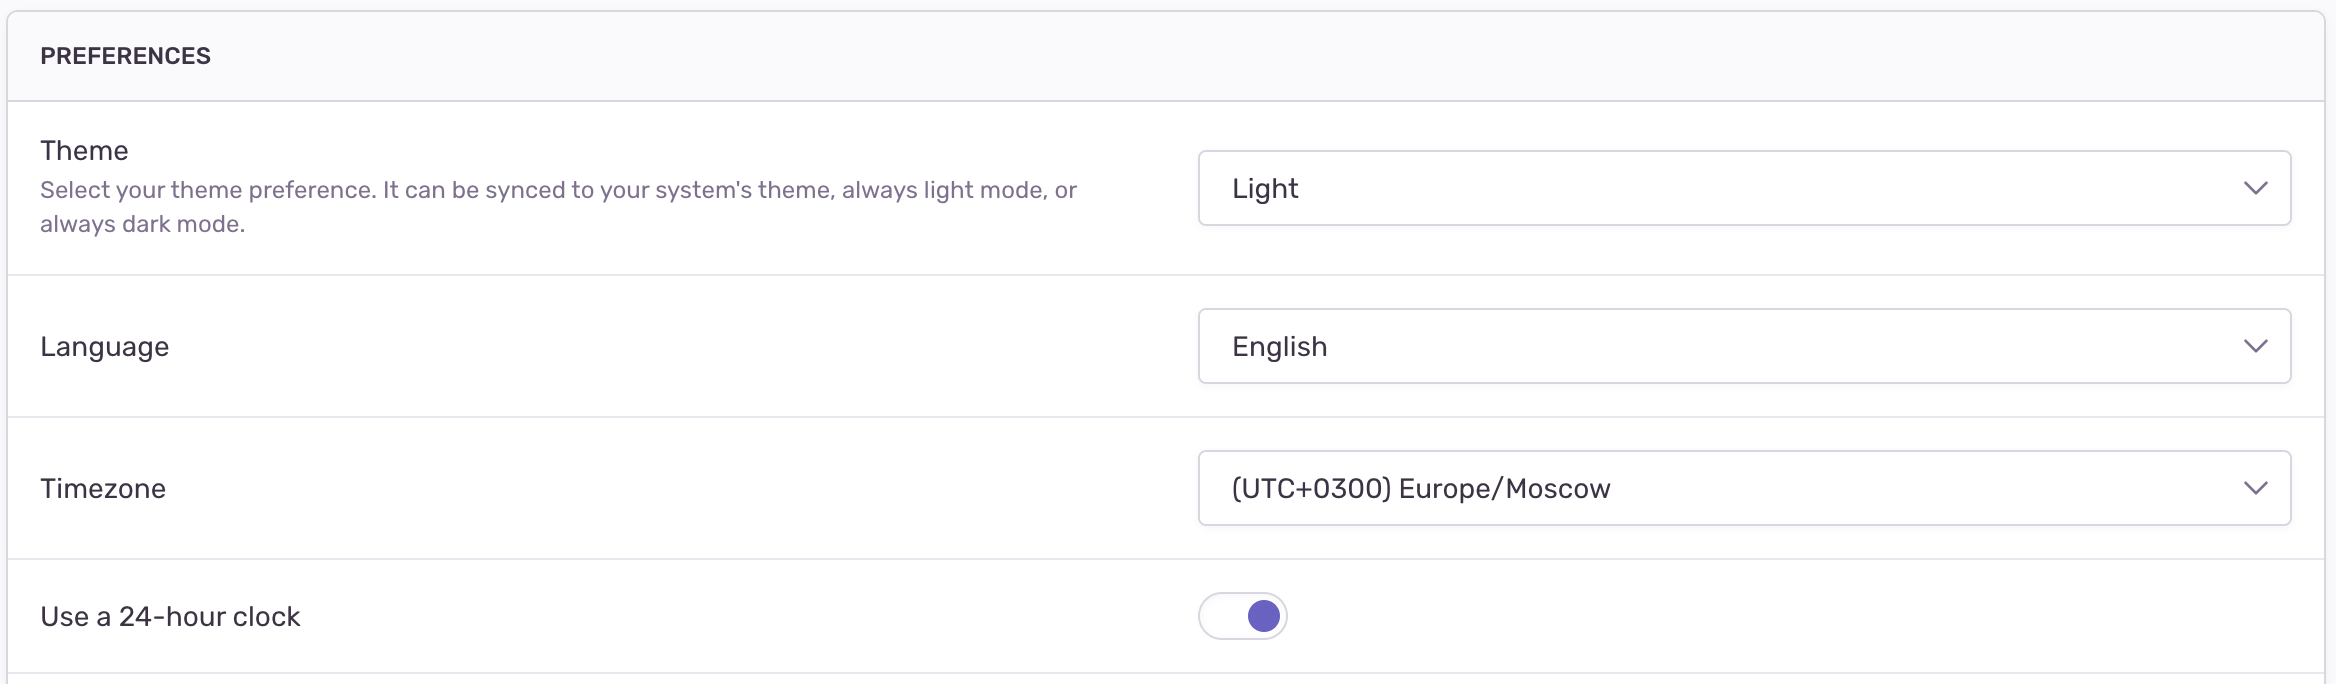Click the chevron on the Timezone selector
The width and height of the screenshot is (2336, 684).
click(x=2256, y=488)
